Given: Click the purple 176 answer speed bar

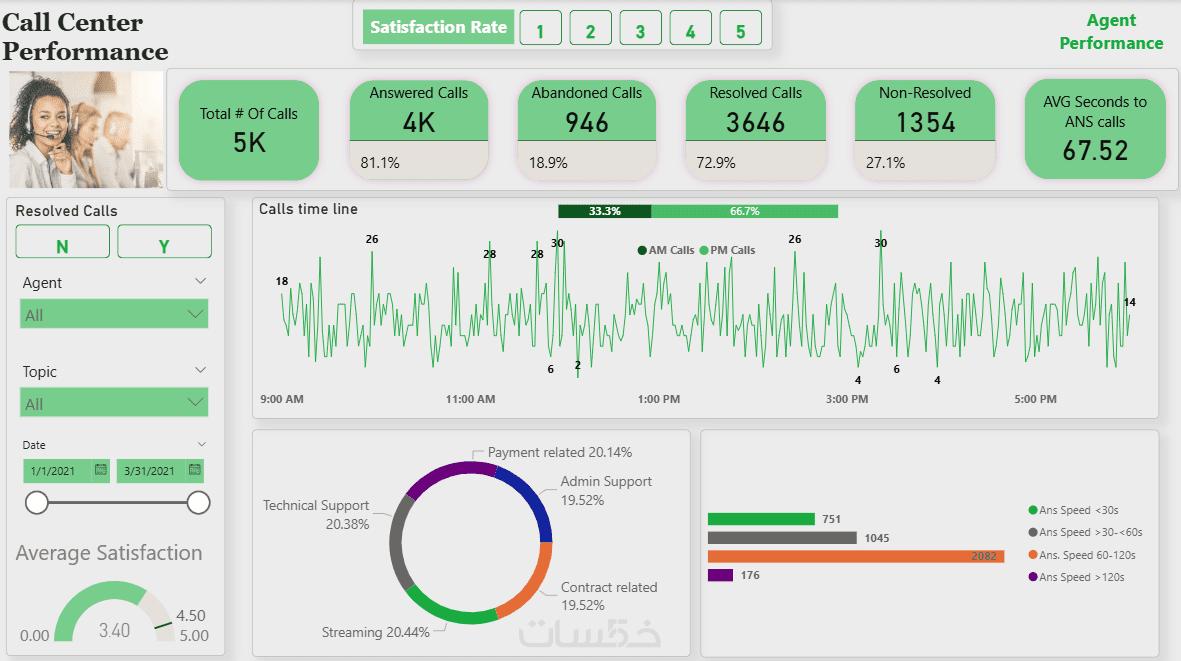Looking at the screenshot, I should pos(720,575).
